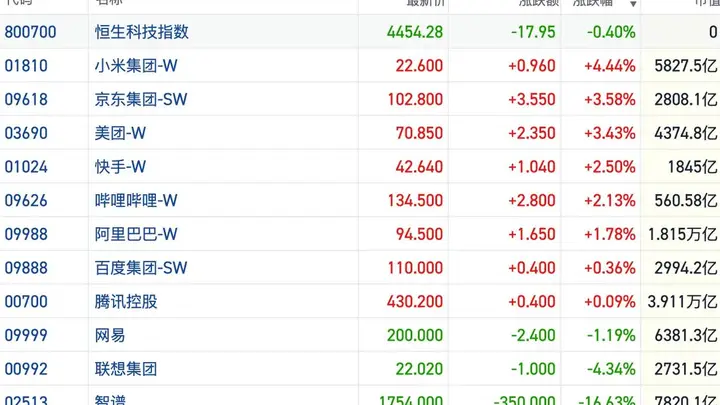The height and width of the screenshot is (405, 720).
Task: Click the price 102.800
Action: coord(415,99)
